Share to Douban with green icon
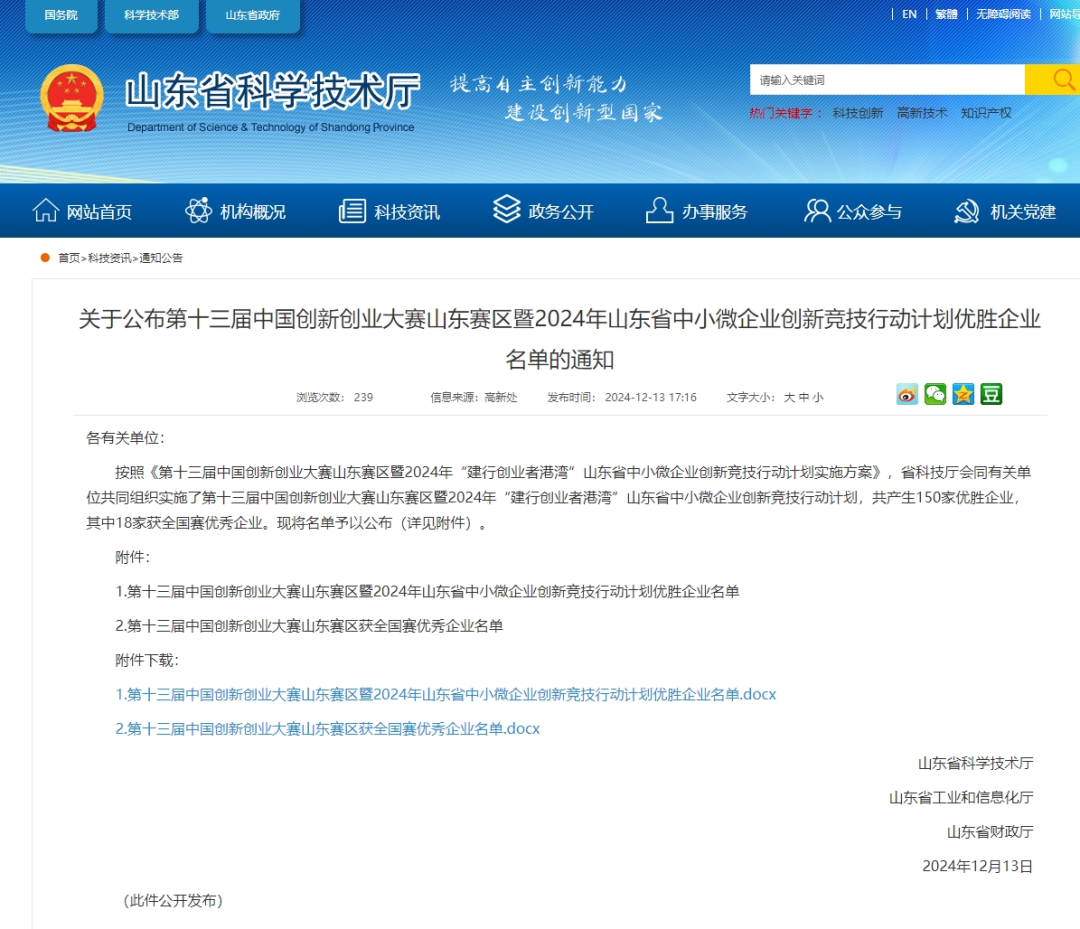 click(x=991, y=394)
